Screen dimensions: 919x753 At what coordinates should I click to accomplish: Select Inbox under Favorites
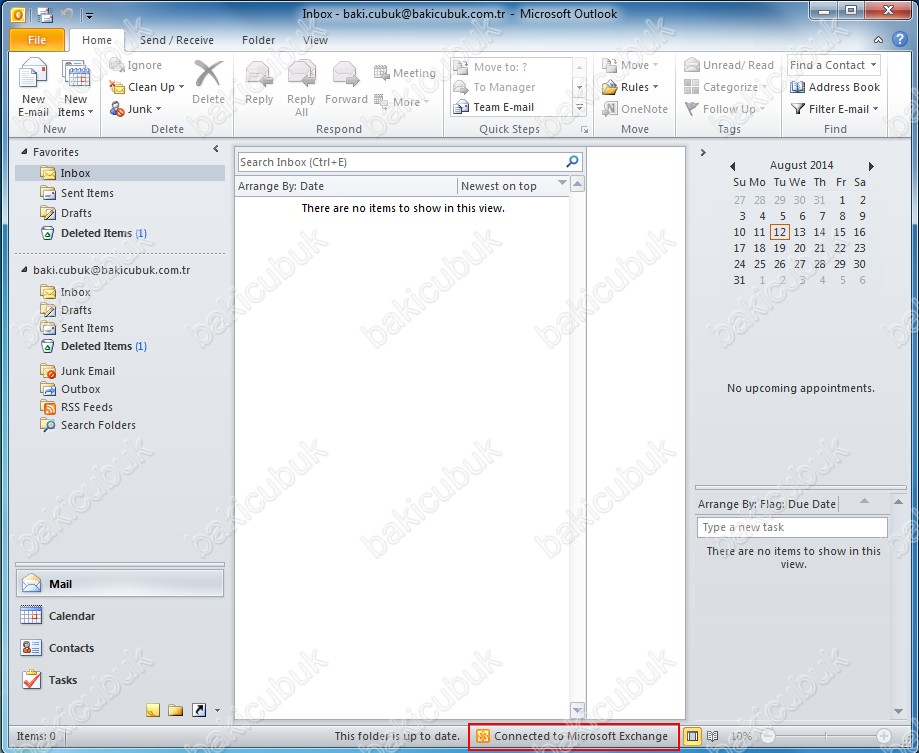pyautogui.click(x=120, y=173)
